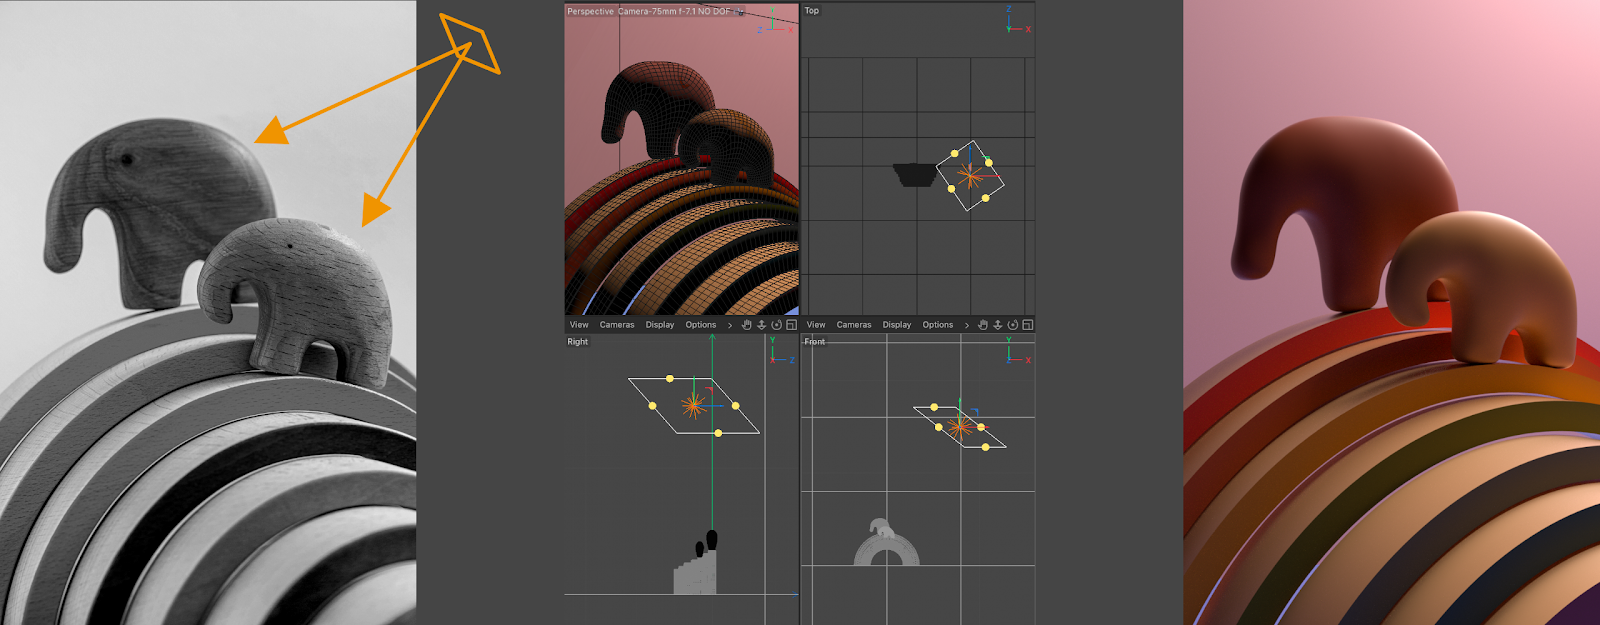Image resolution: width=1600 pixels, height=625 pixels.
Task: Click the orange camera wireframe icon
Action: (x=472, y=44)
